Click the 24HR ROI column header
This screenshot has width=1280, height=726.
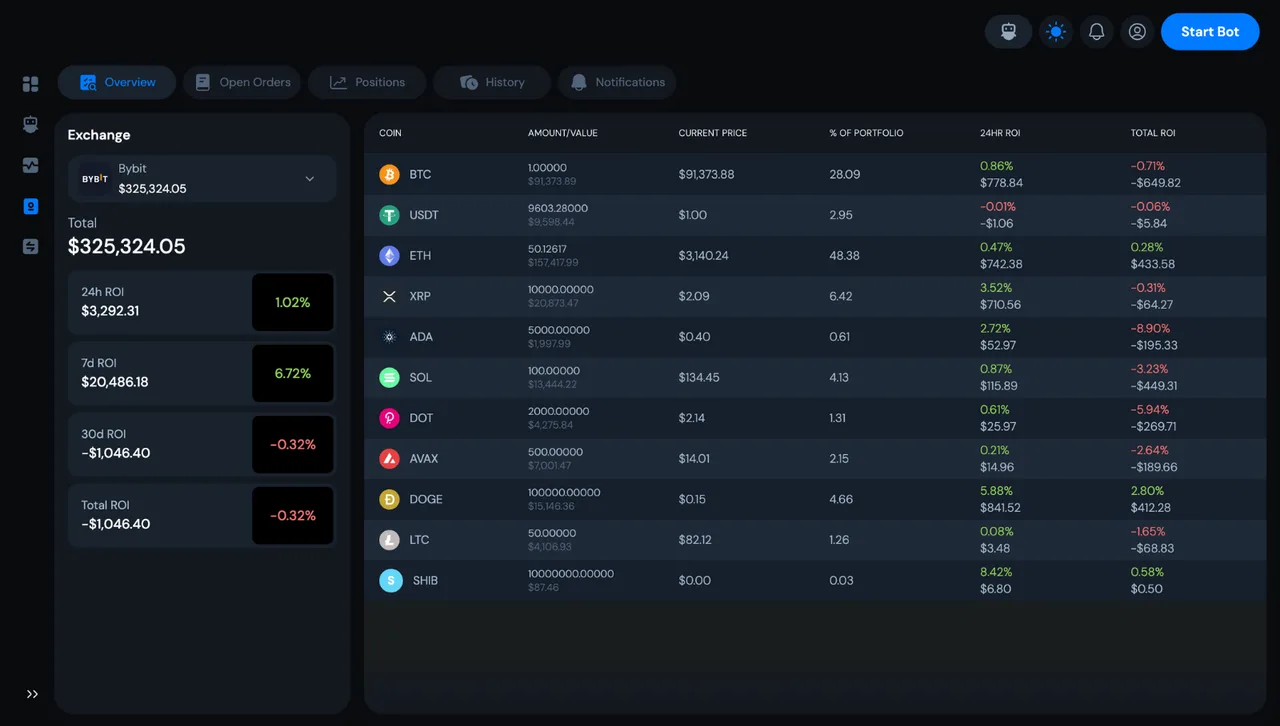point(1000,133)
